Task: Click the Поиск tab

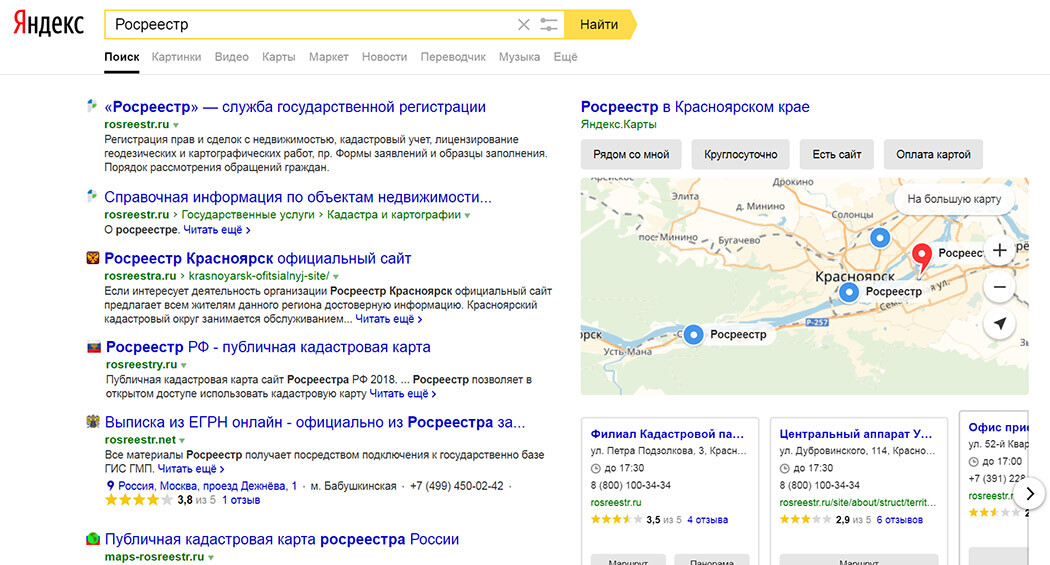Action: pyautogui.click(x=122, y=57)
